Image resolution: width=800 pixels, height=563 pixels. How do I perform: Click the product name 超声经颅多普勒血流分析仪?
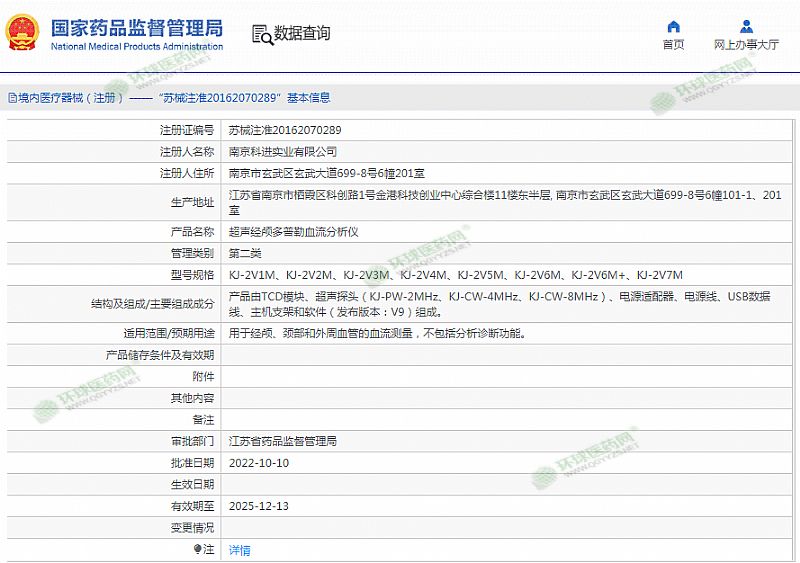click(x=293, y=231)
